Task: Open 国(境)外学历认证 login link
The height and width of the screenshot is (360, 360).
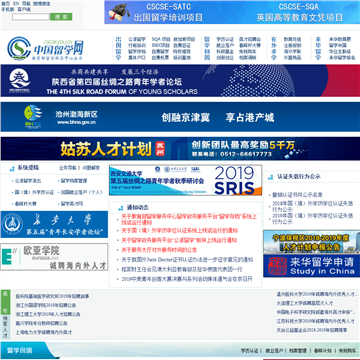Action: [34, 192]
